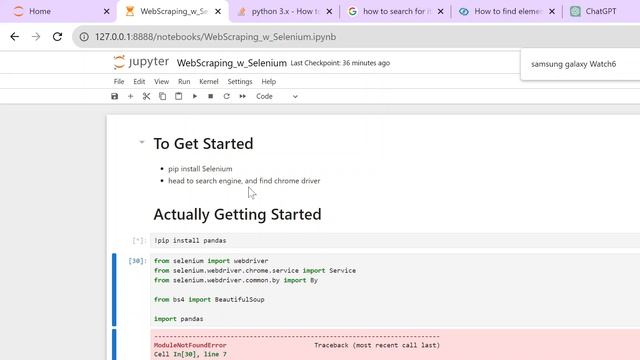Click the 'samsung galaxy Watch6' popup text
This screenshot has height=360, width=640.
pos(573,64)
